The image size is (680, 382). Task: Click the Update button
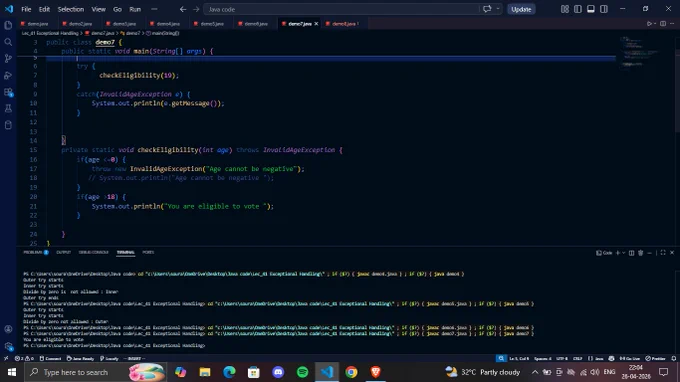tap(521, 9)
